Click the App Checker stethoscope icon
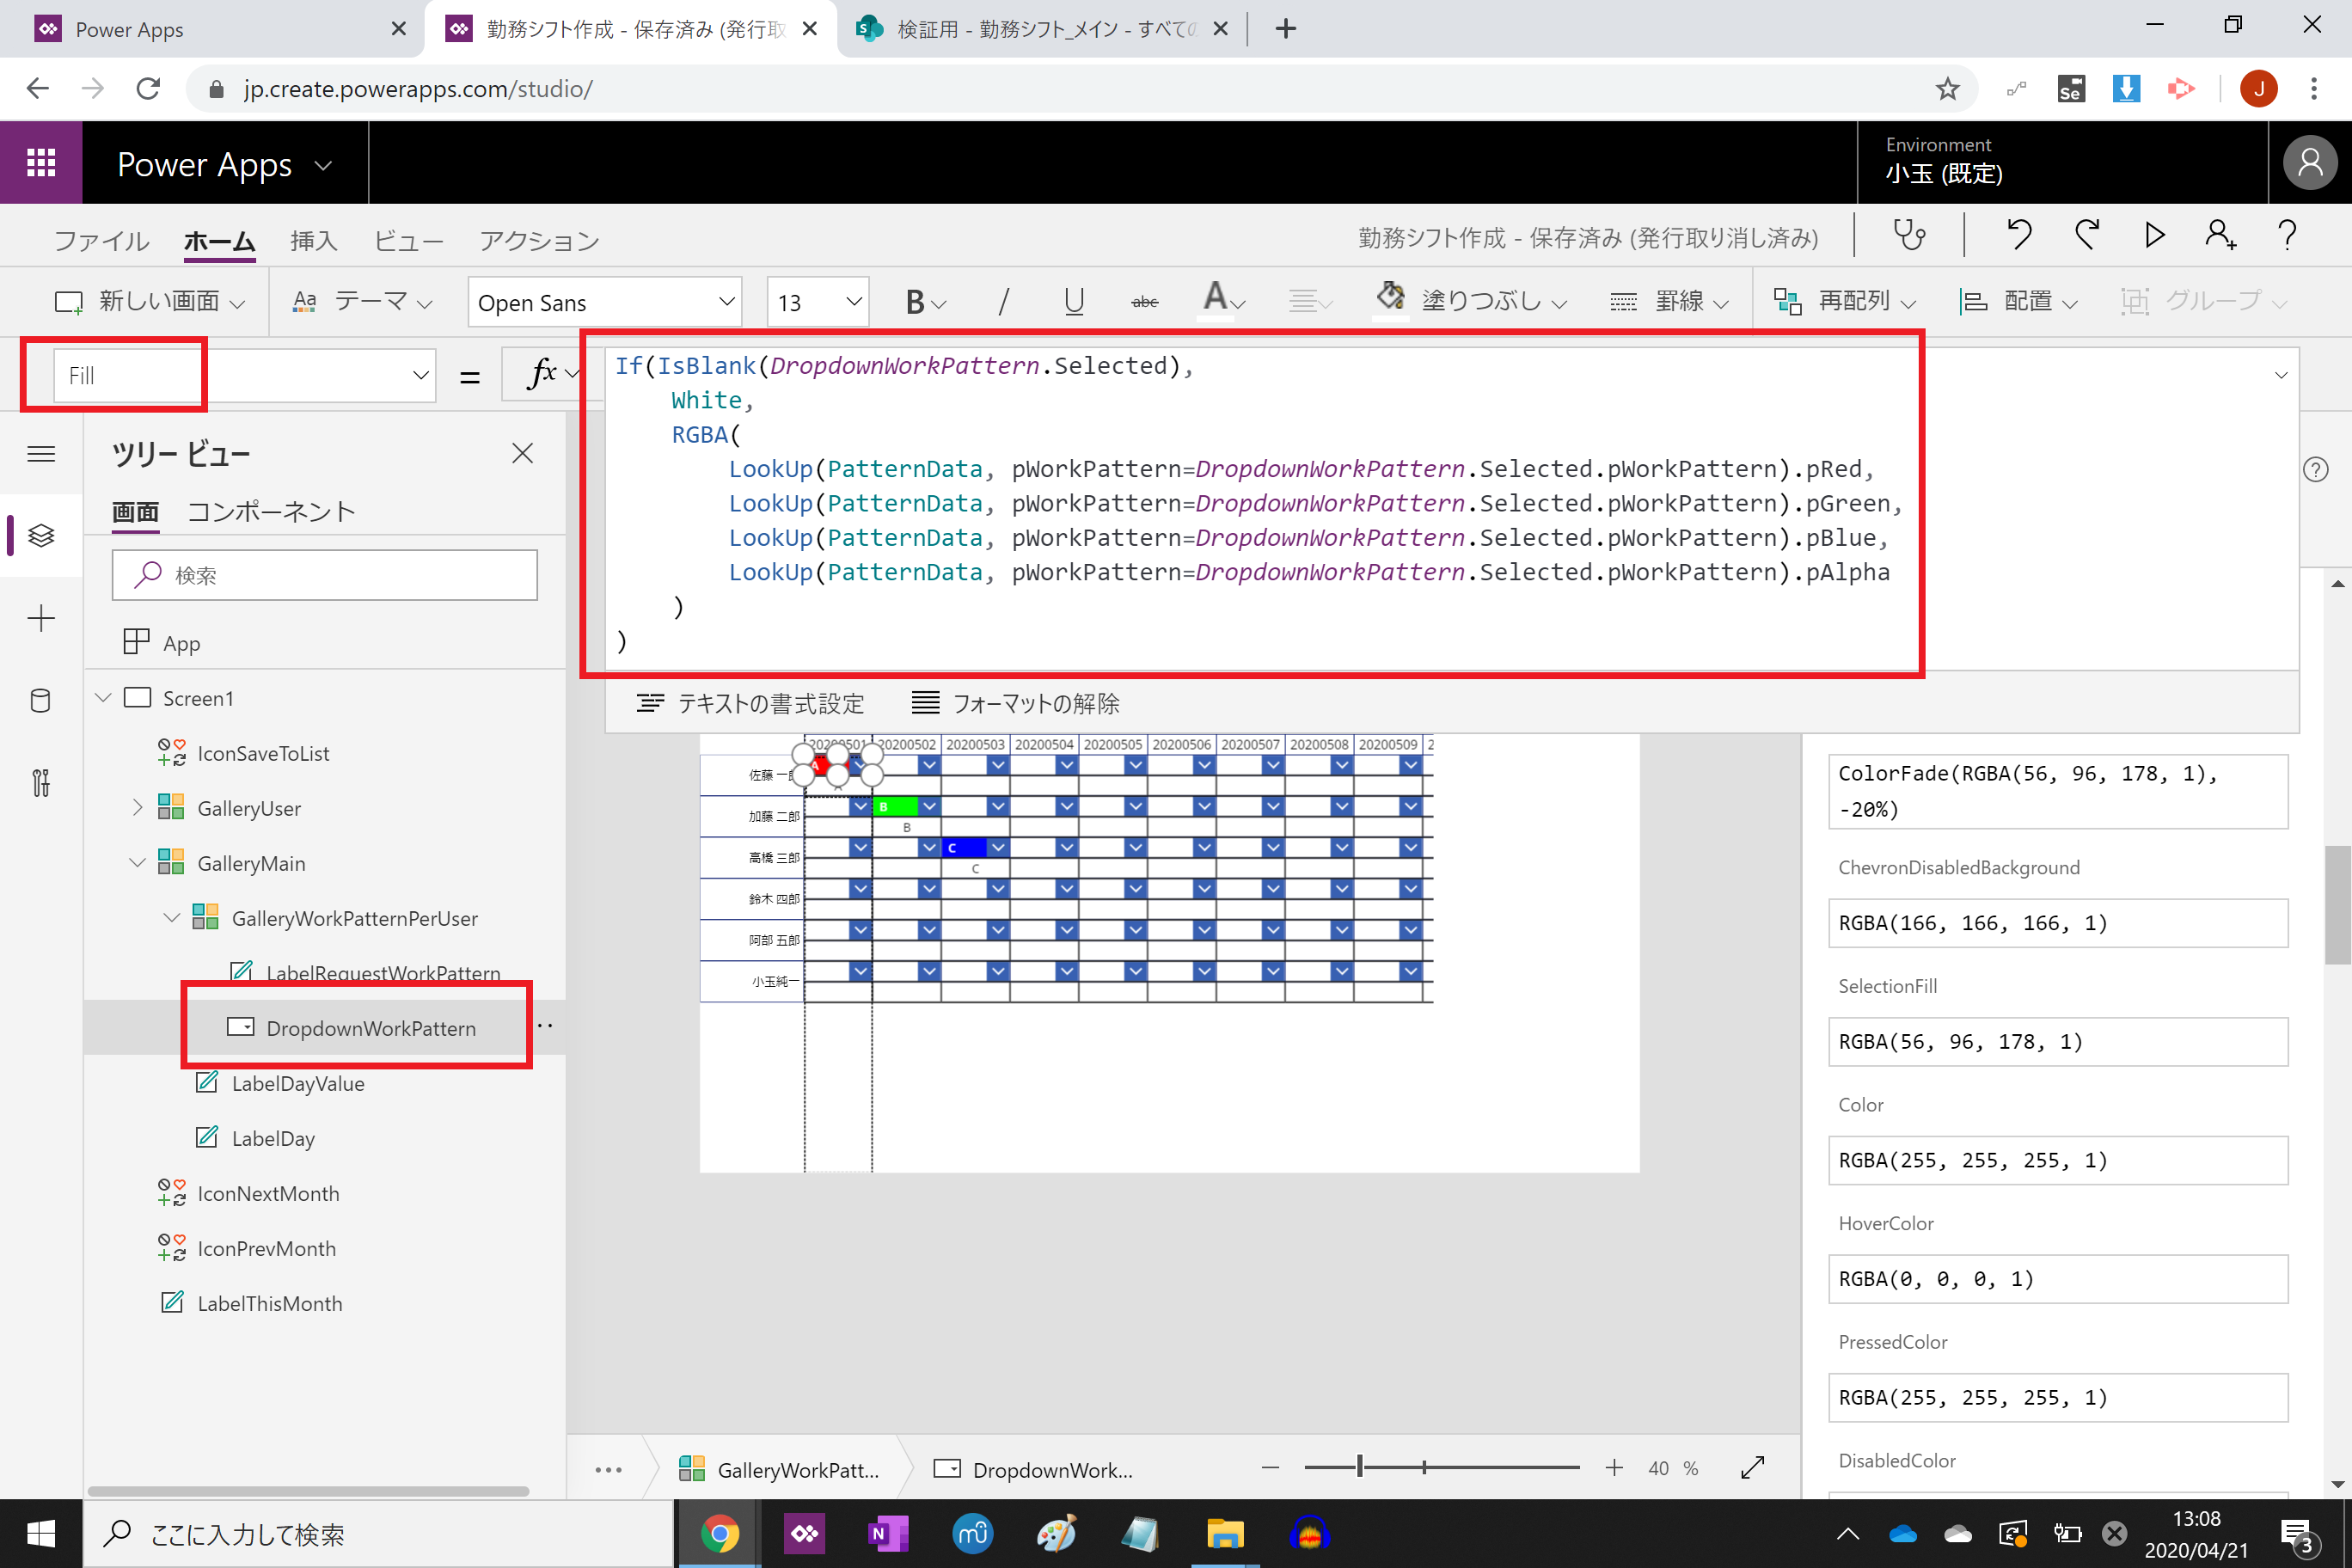2352x1568 pixels. tap(1909, 236)
